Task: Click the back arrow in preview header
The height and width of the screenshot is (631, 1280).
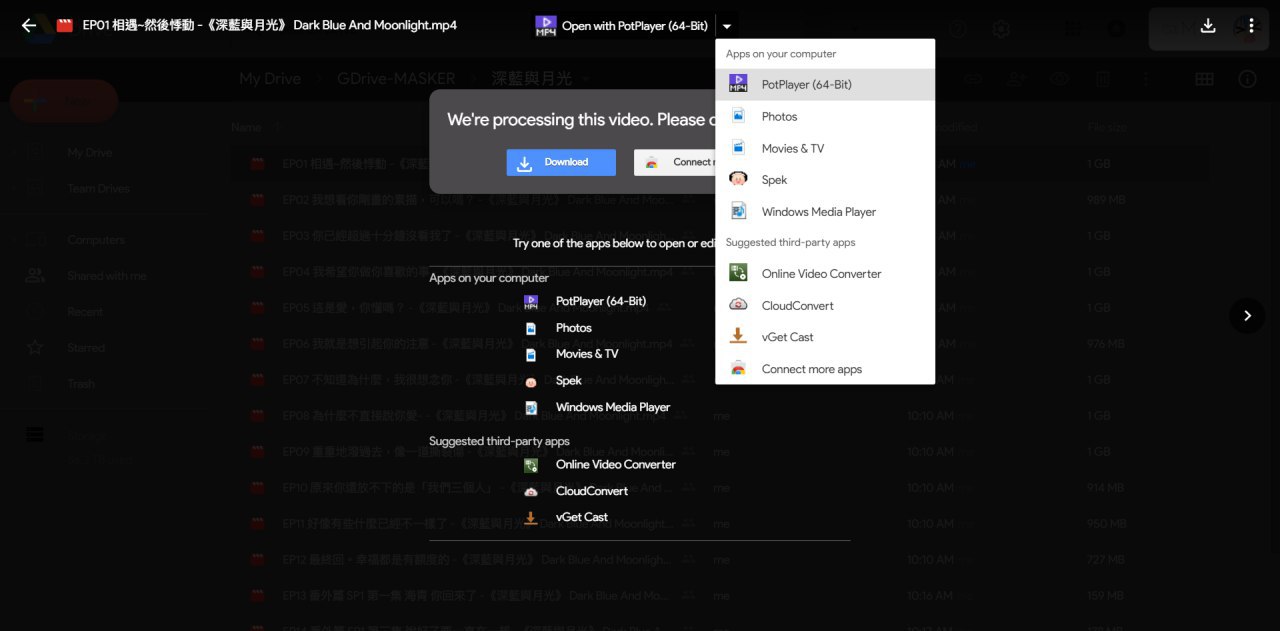Action: coord(29,26)
